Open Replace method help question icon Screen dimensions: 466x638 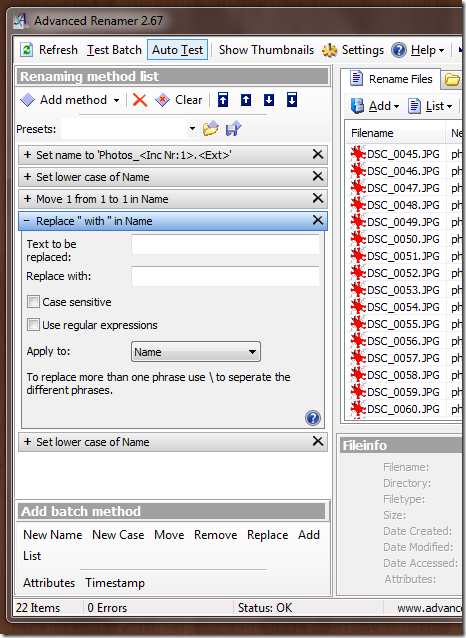313,418
